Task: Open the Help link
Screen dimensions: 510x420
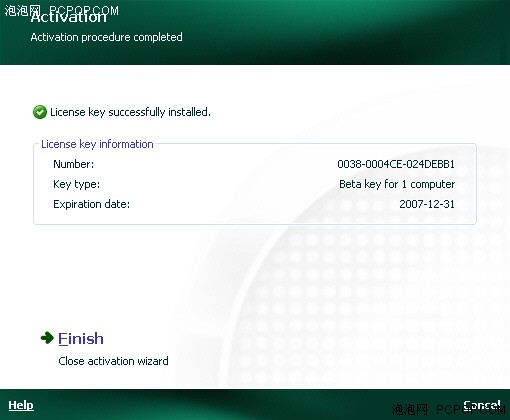Action: (21, 405)
